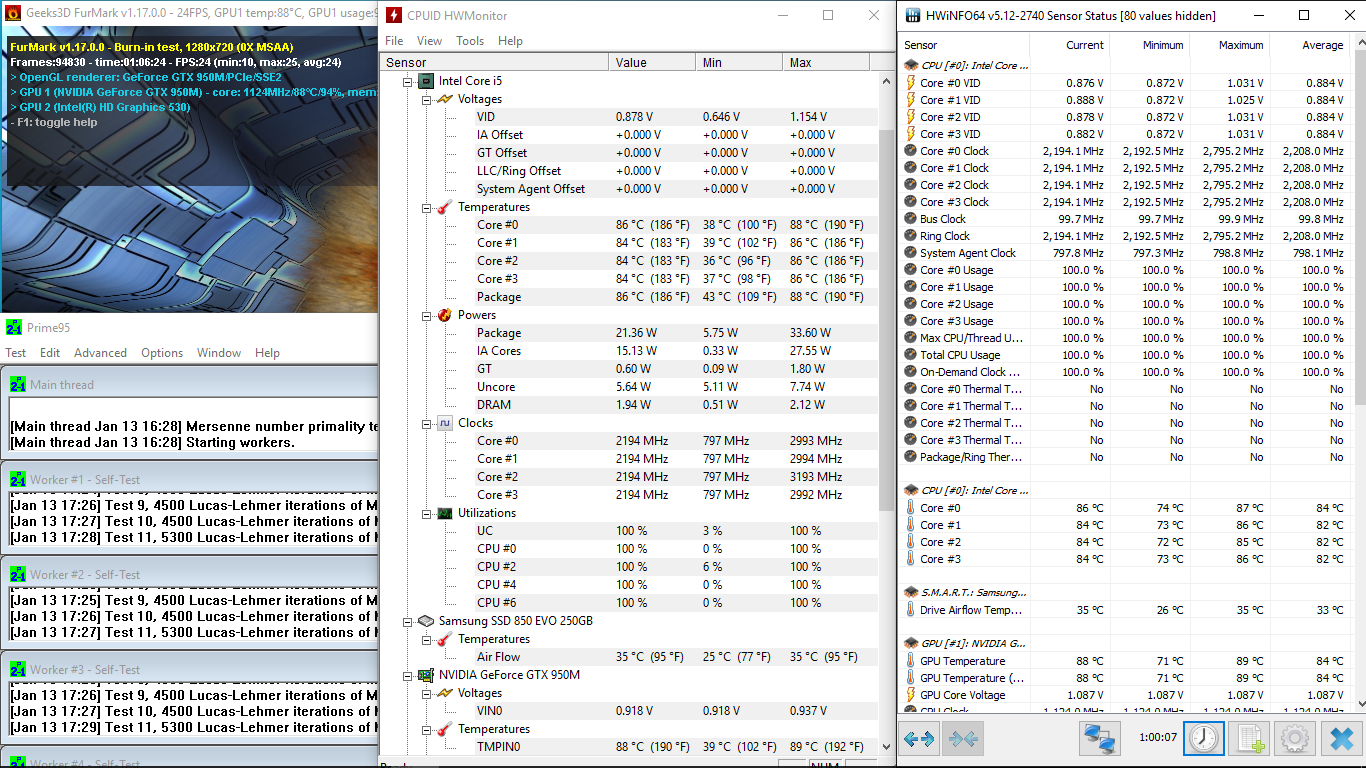Screen dimensions: 1366x768
Task: Click the Average column header in HWiNFO
Action: (x=1309, y=45)
